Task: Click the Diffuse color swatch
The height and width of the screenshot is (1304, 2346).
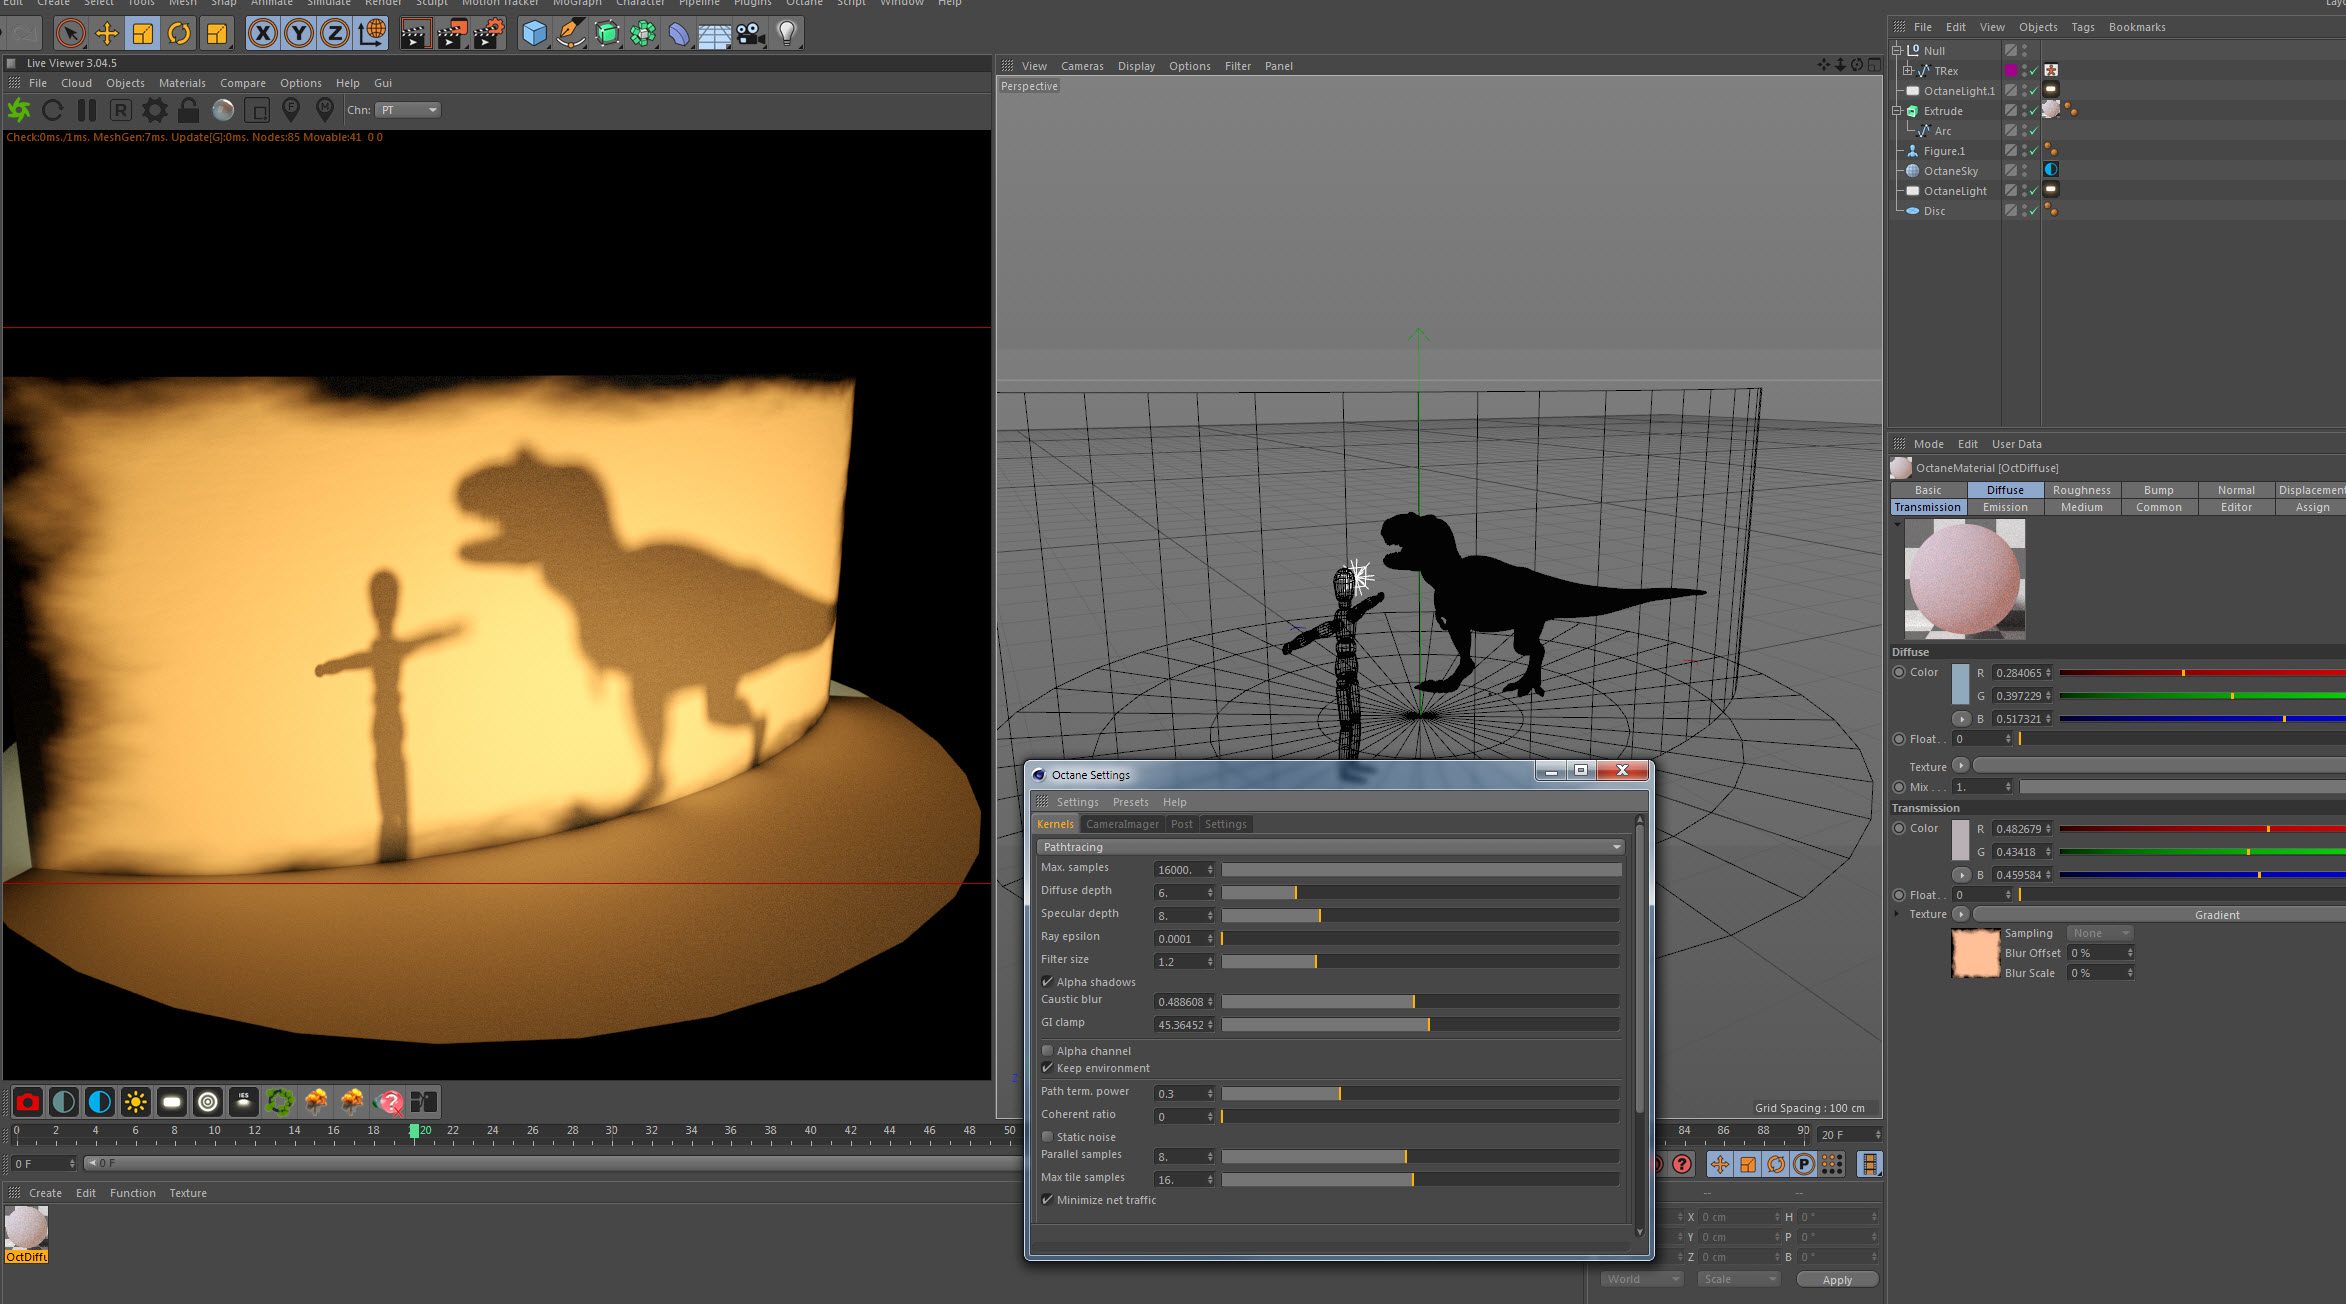Action: point(1960,684)
